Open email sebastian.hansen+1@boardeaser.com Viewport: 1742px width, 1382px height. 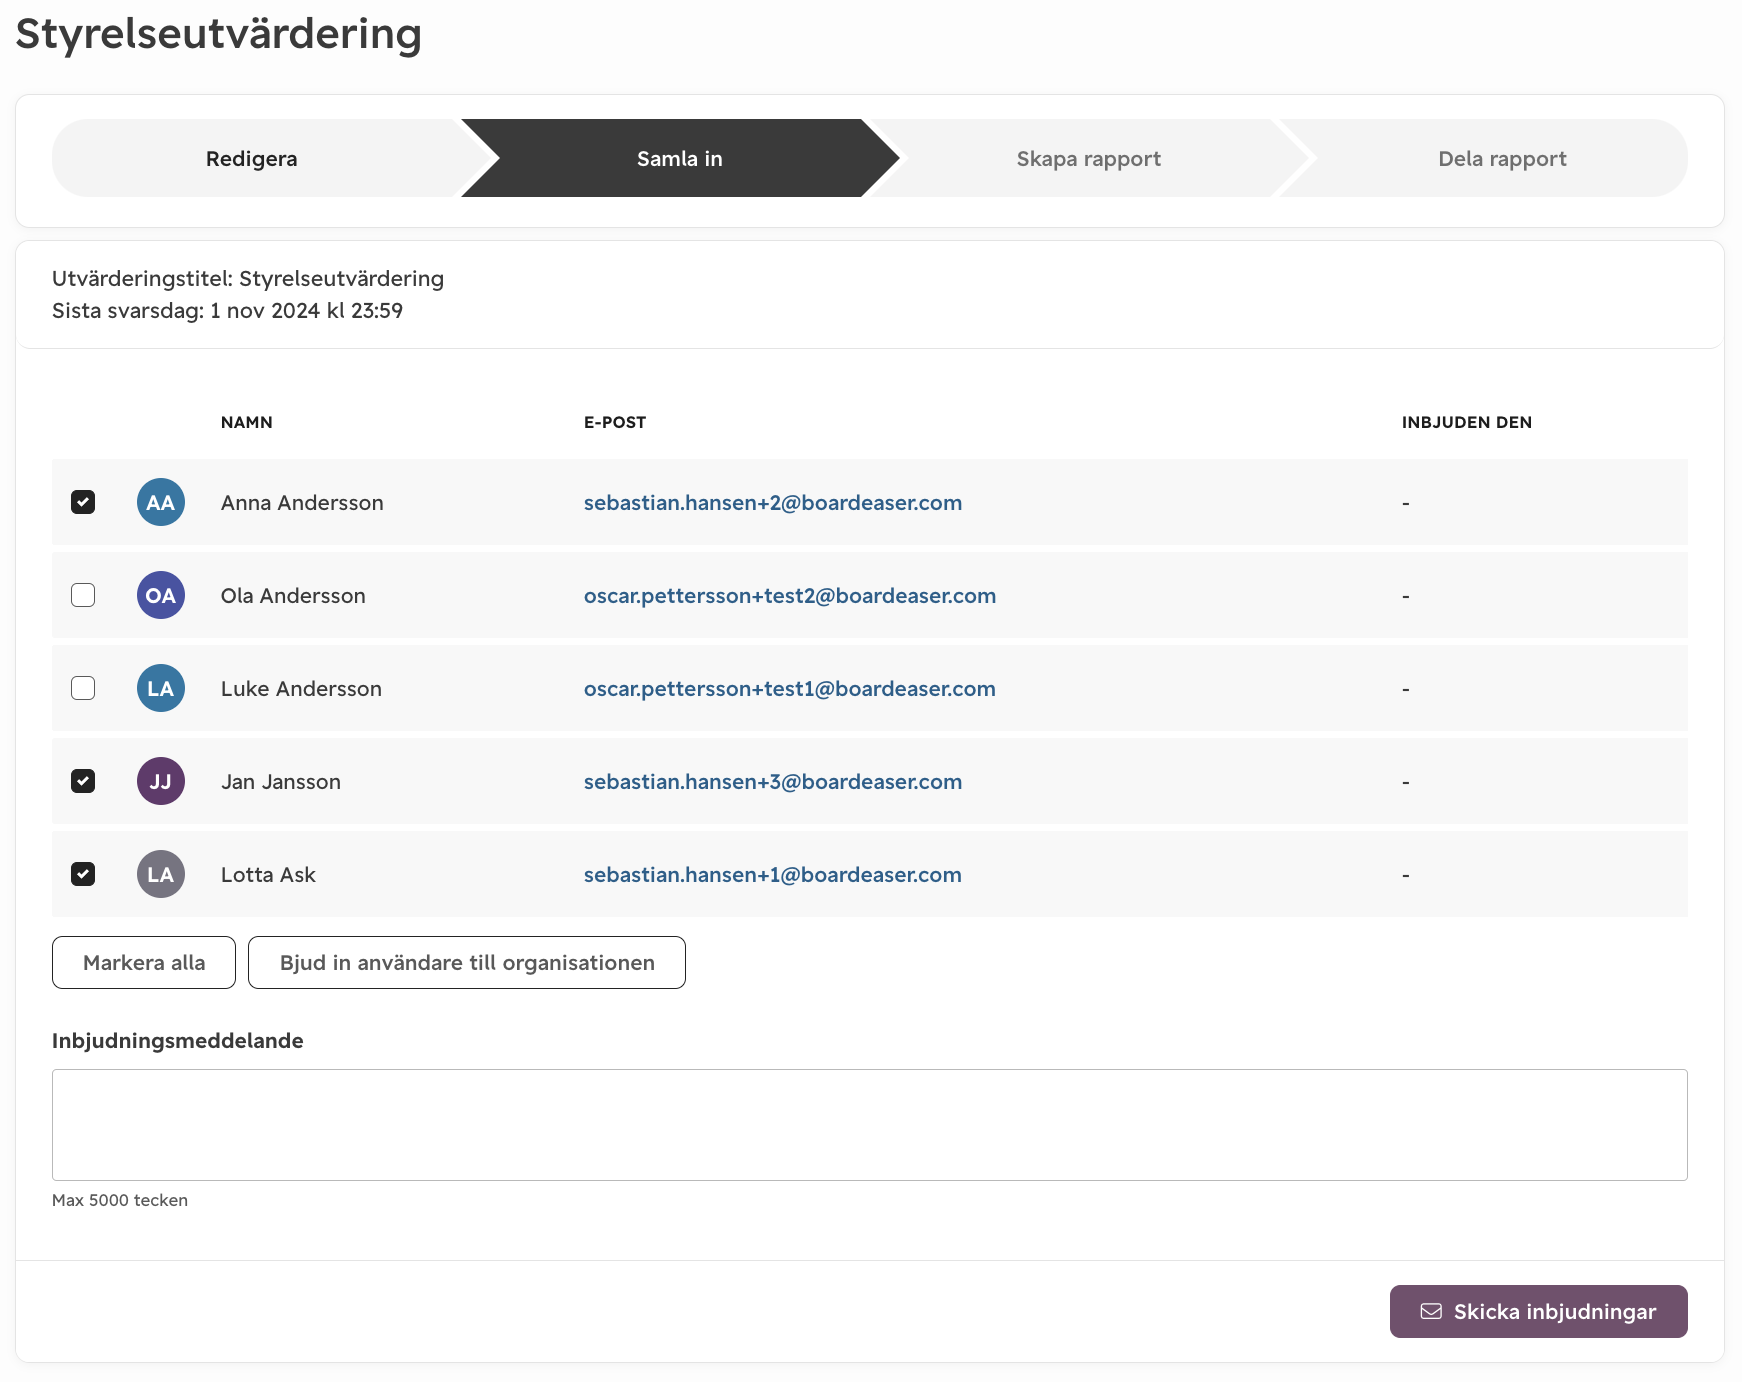click(x=773, y=874)
